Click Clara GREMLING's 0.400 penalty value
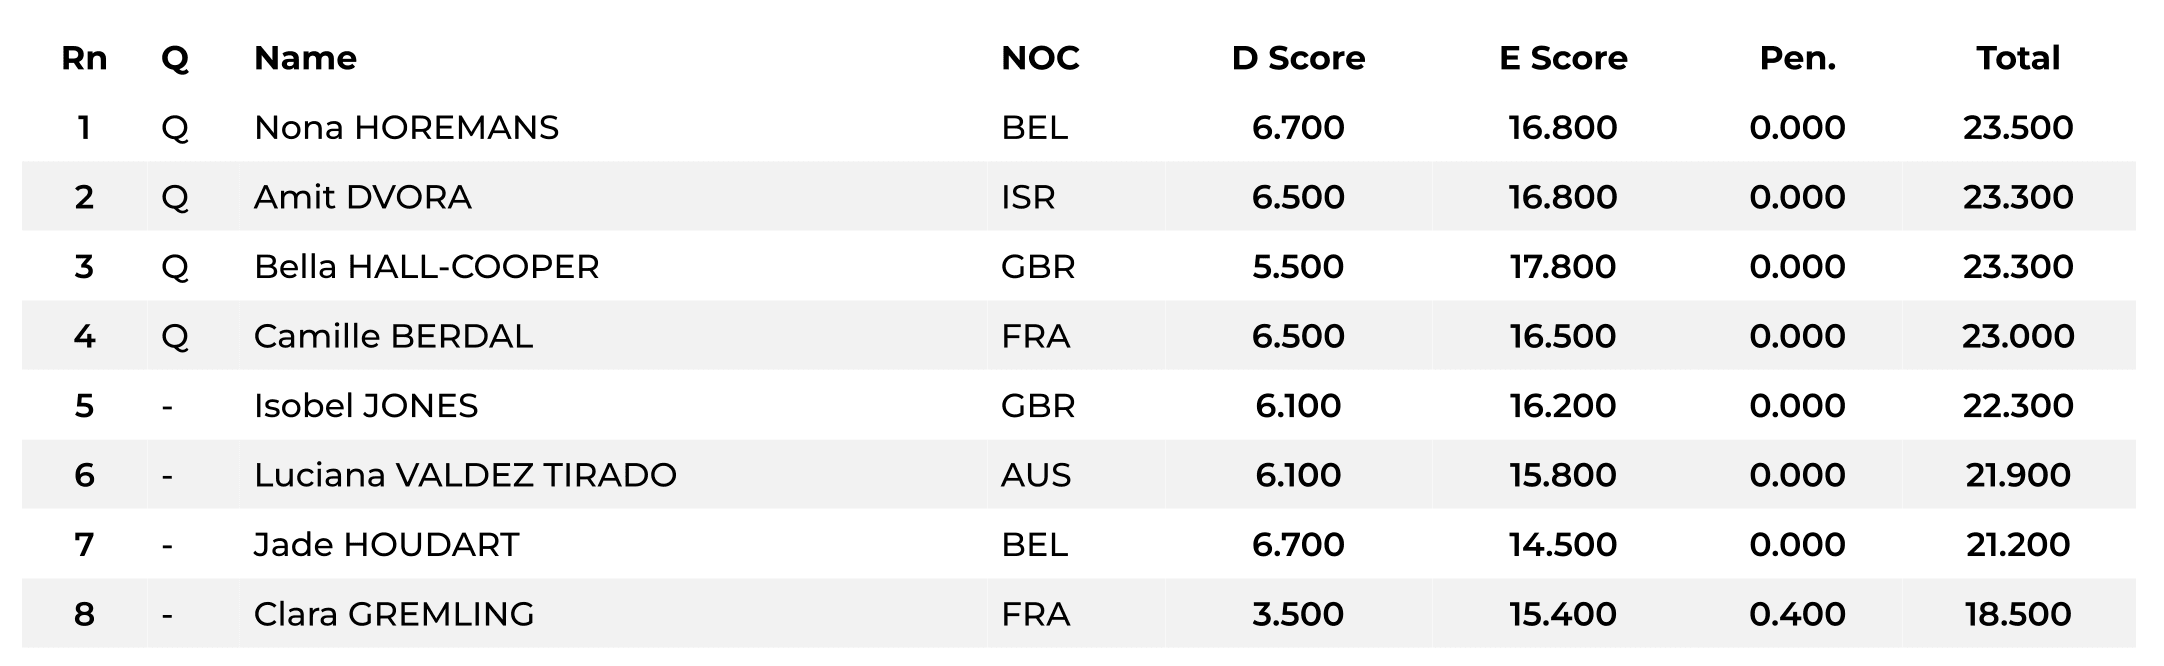 (x=1797, y=614)
